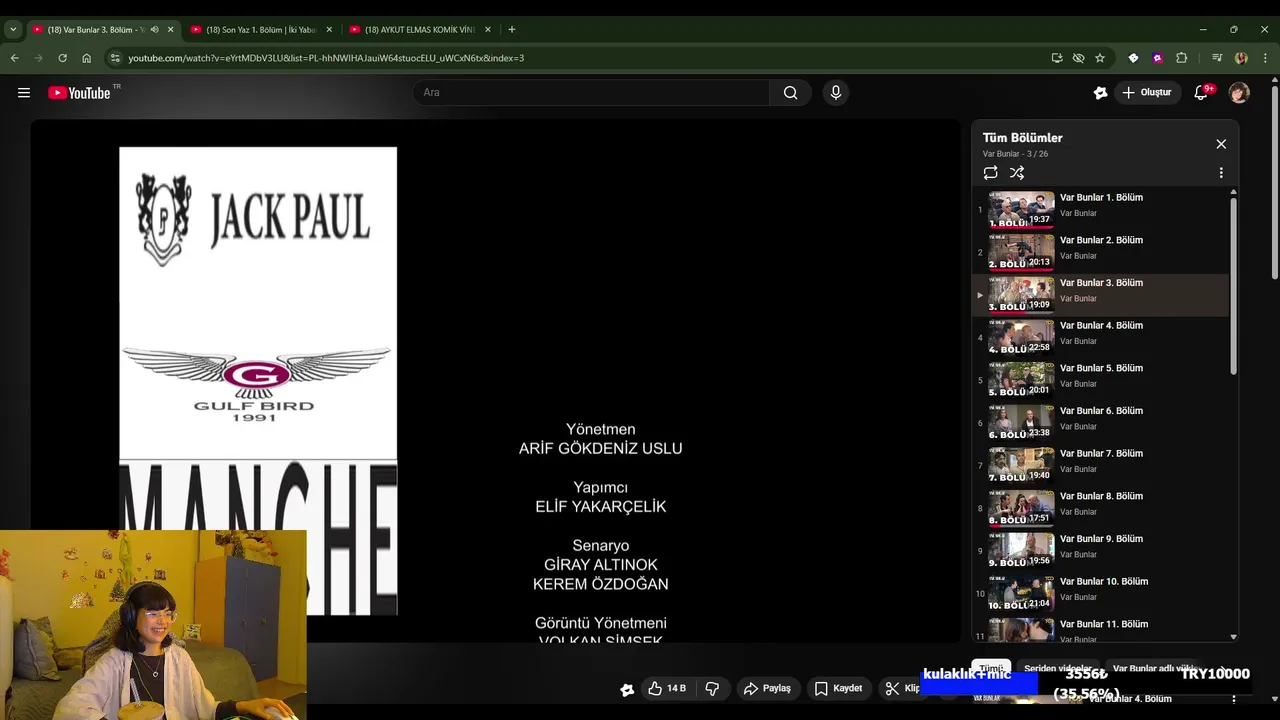The image size is (1280, 720).
Task: Open playlist three-dot options menu
Action: 1221,173
